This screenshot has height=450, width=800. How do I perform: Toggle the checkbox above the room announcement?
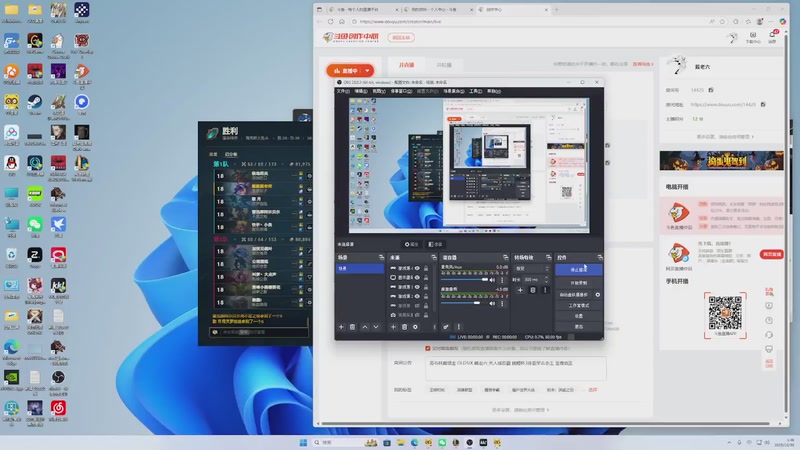428,348
